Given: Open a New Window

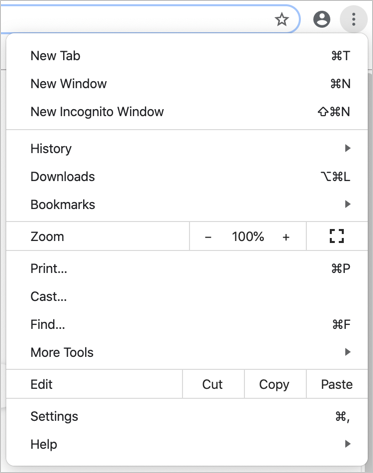Looking at the screenshot, I should 187,84.
